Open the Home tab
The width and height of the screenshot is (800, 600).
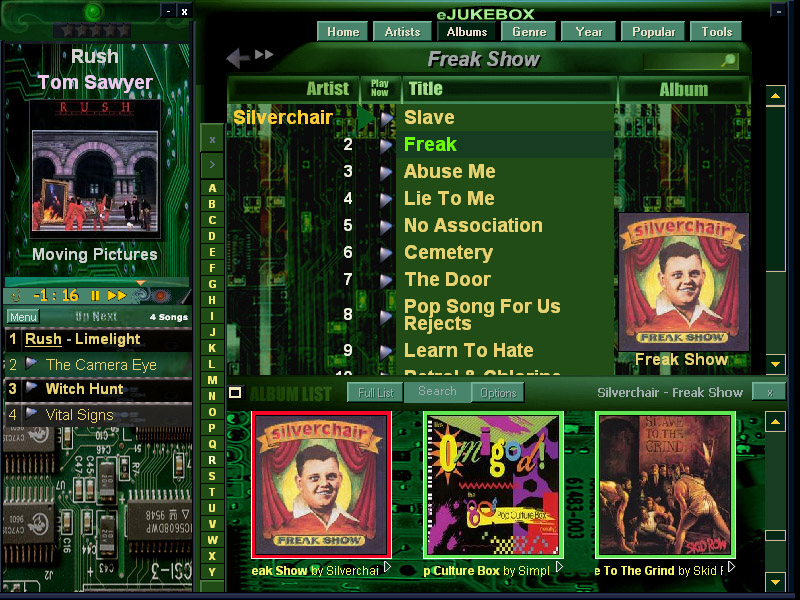(343, 32)
